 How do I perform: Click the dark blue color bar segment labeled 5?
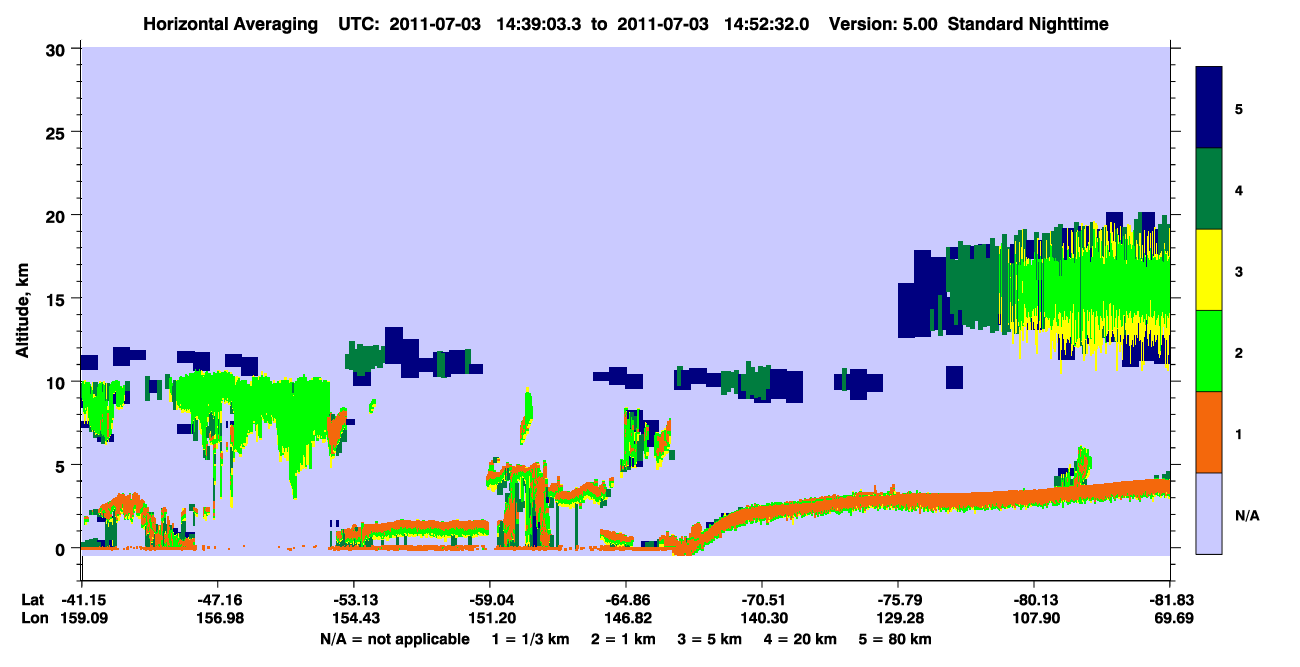pyautogui.click(x=1209, y=108)
